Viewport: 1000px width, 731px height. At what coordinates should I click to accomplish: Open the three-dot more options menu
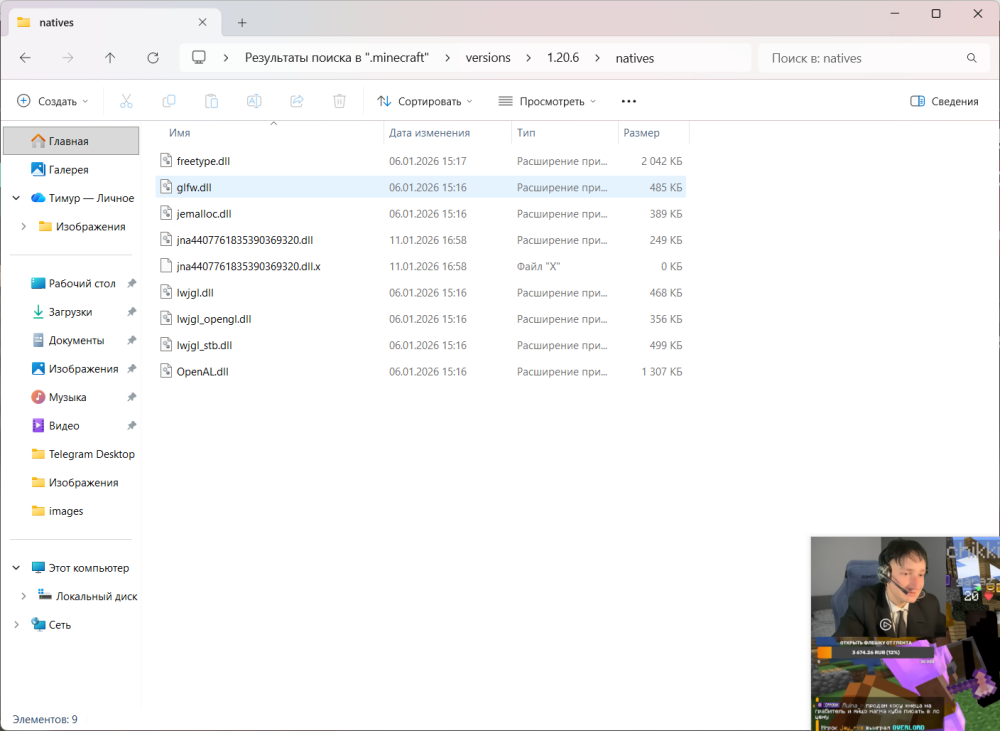[629, 101]
